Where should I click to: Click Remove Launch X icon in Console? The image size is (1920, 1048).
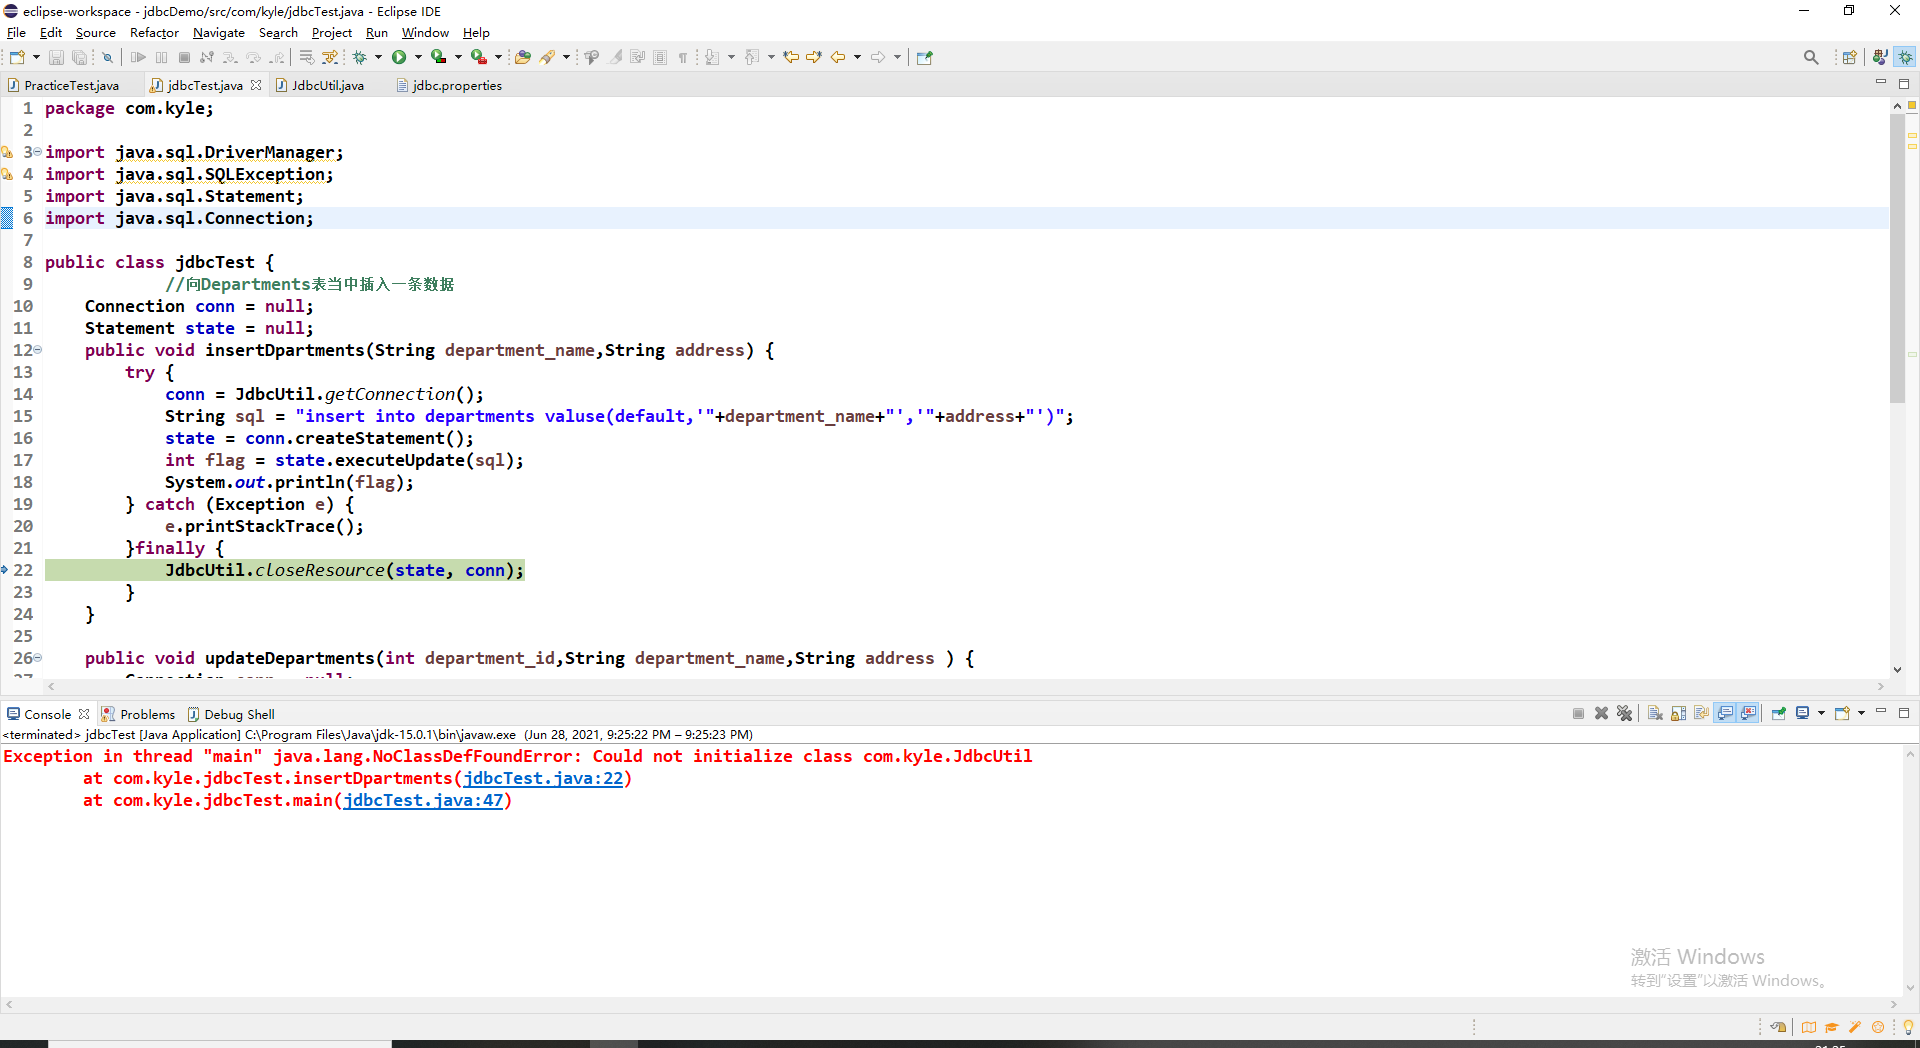1601,713
